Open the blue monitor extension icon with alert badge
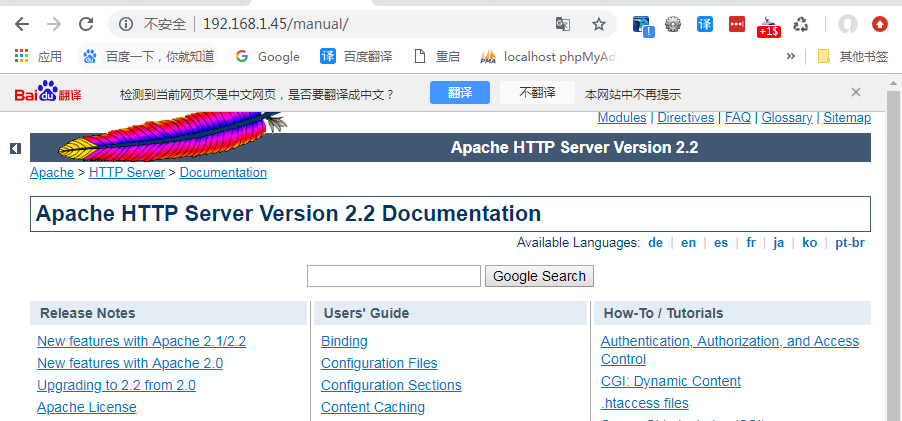Viewport: 902px width, 421px height. (x=643, y=25)
